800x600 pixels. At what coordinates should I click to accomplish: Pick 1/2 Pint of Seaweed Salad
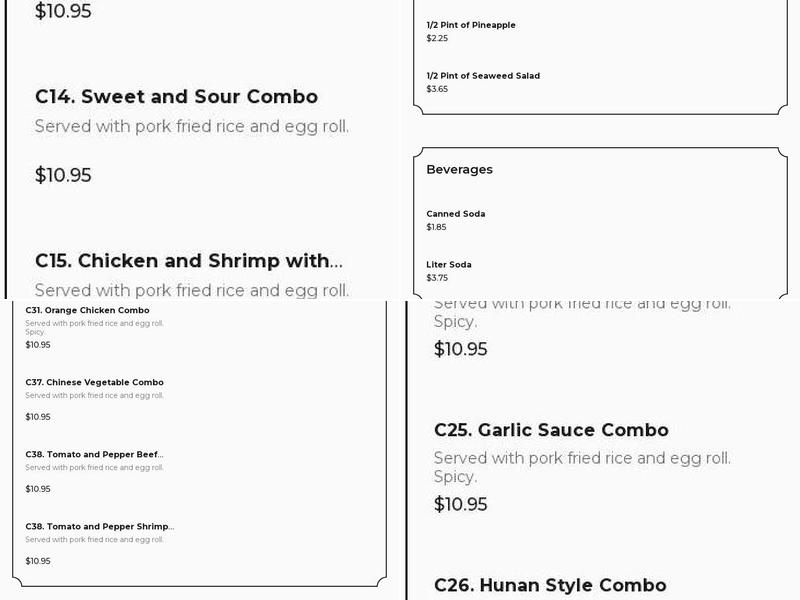483,76
